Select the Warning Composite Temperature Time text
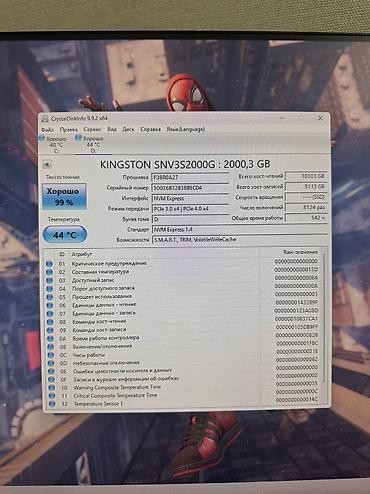 (x=117, y=387)
